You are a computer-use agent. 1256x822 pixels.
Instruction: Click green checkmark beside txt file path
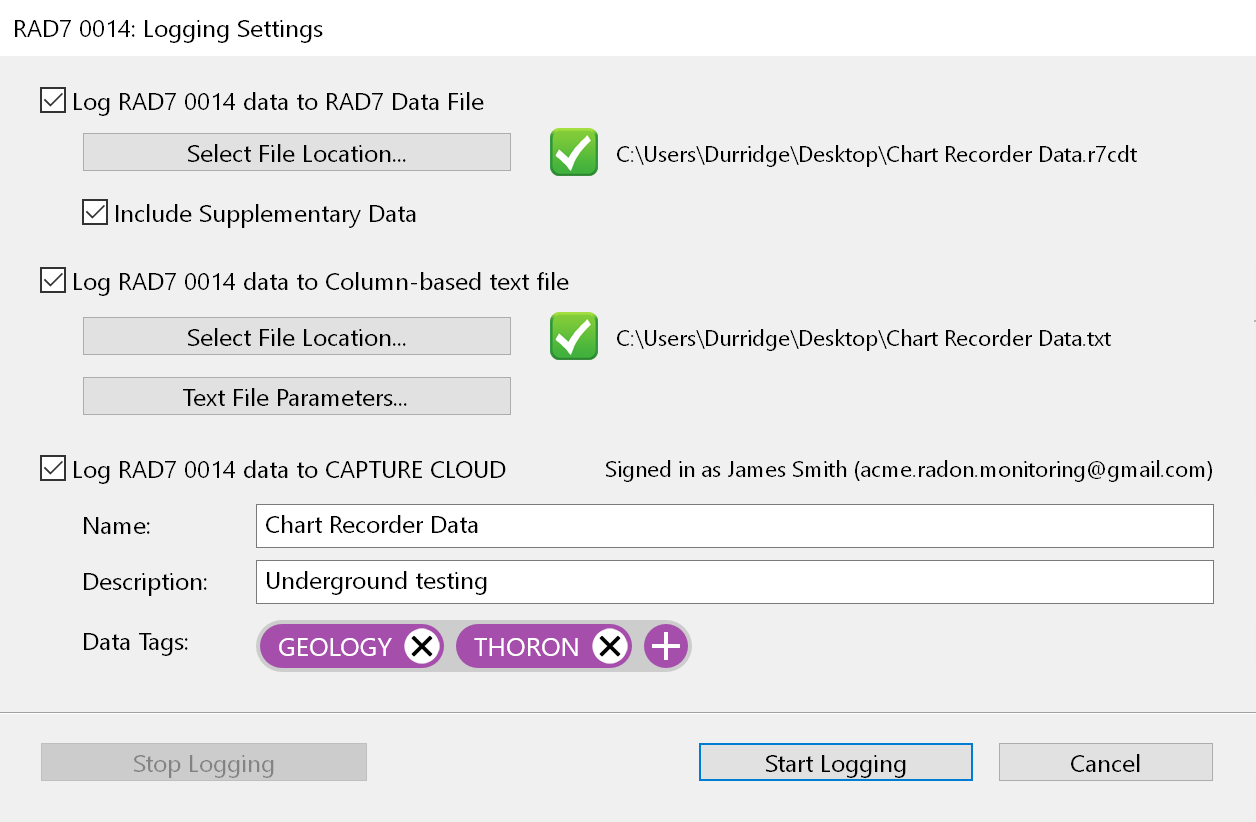pyautogui.click(x=574, y=337)
